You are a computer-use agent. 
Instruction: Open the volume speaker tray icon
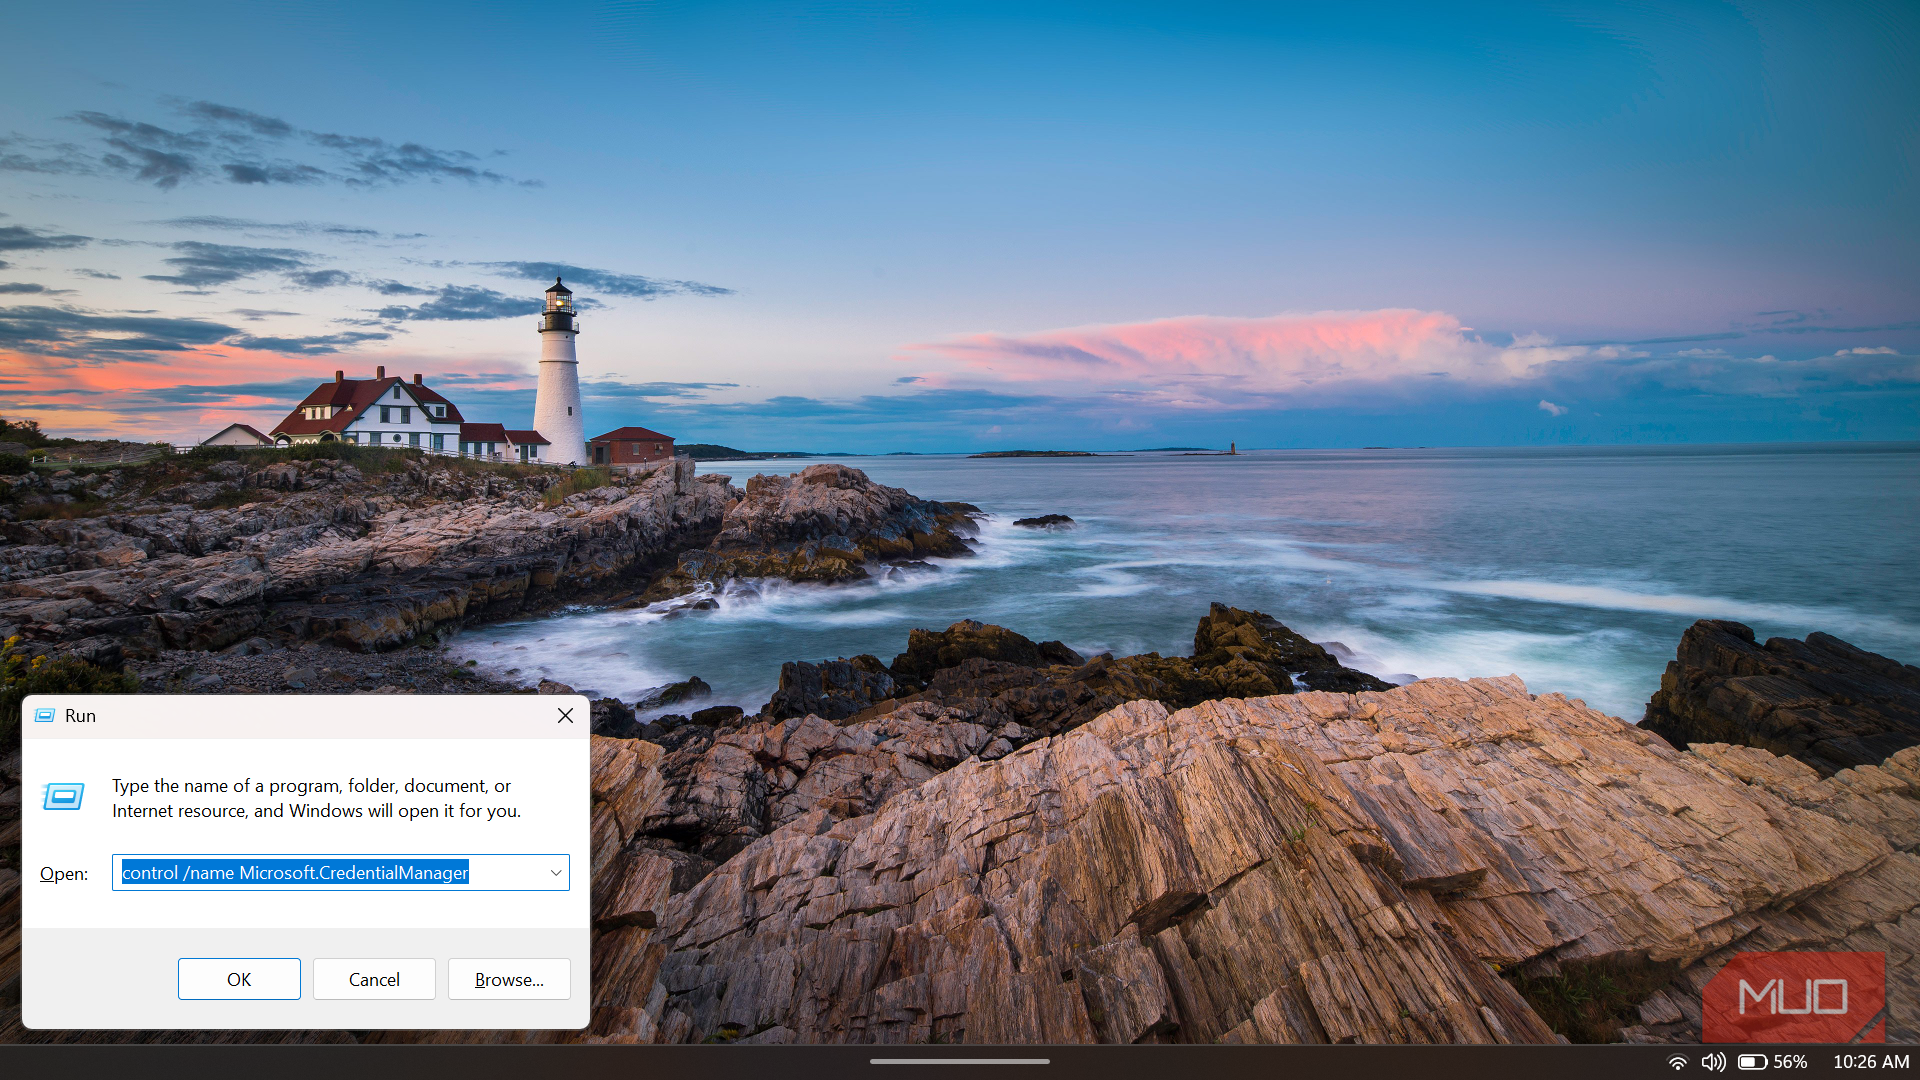(1713, 1062)
